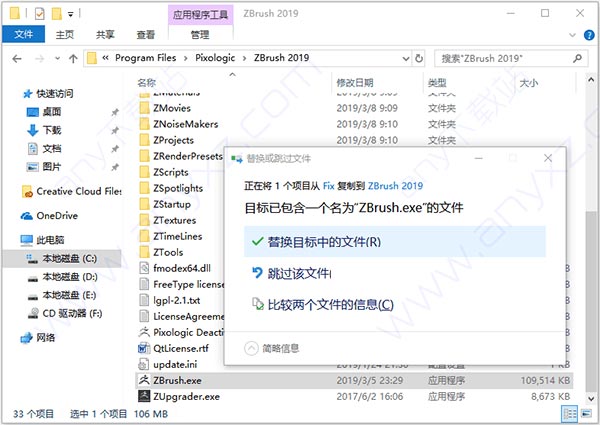Image resolution: width=600 pixels, height=425 pixels.
Task: Sort by 大小 column header
Action: [x=529, y=83]
